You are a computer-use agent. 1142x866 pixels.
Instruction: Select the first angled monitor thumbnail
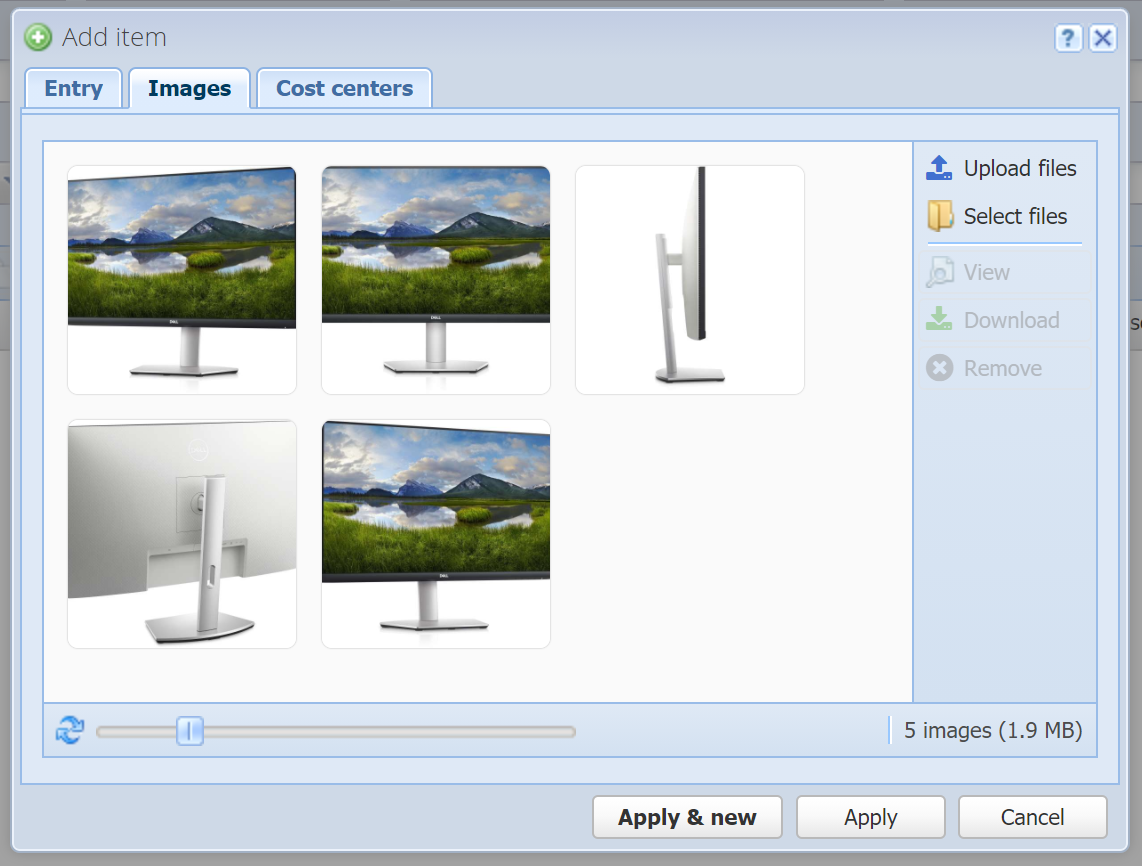pos(182,280)
